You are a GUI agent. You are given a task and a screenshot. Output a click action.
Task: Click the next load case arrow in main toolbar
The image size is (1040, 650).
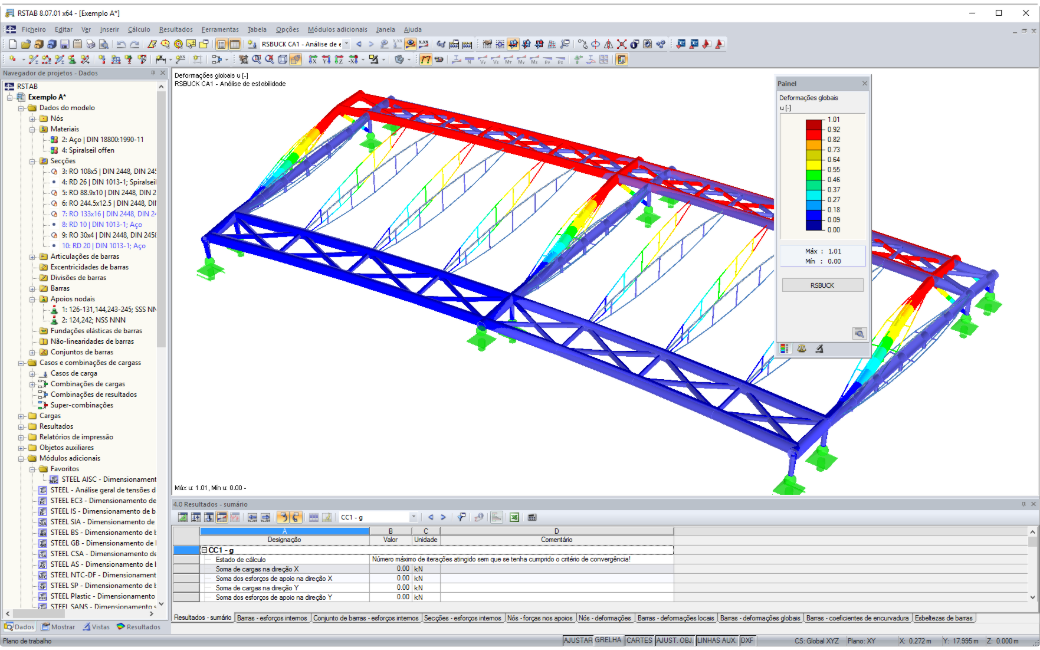coord(371,44)
